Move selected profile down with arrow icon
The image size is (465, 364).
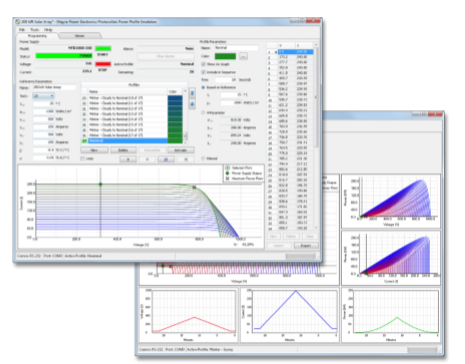[192, 104]
